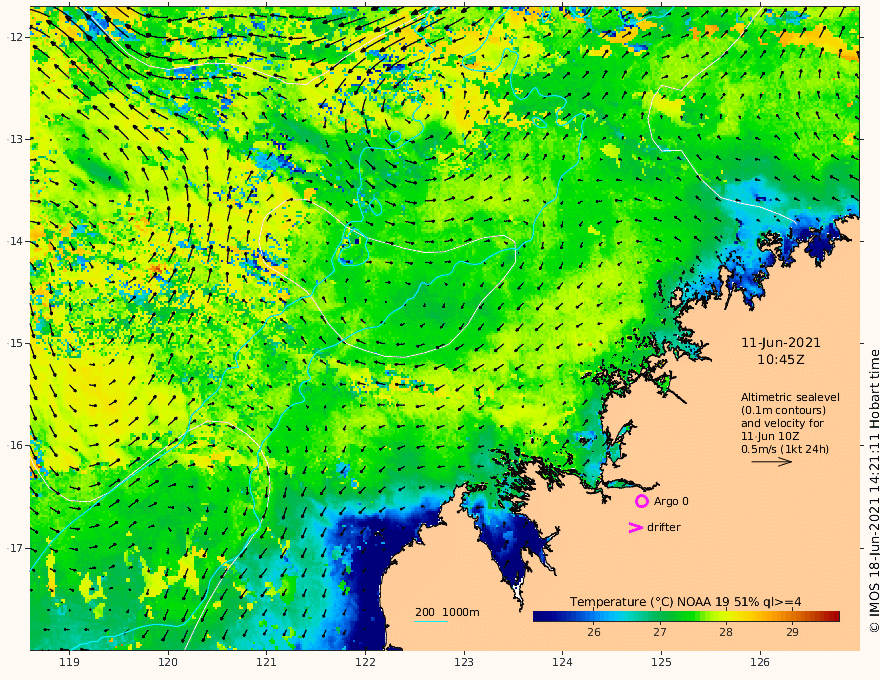Screen dimensions: 880x680
Task: Click the cyan 200m depth contour legend line
Action: tap(431, 622)
